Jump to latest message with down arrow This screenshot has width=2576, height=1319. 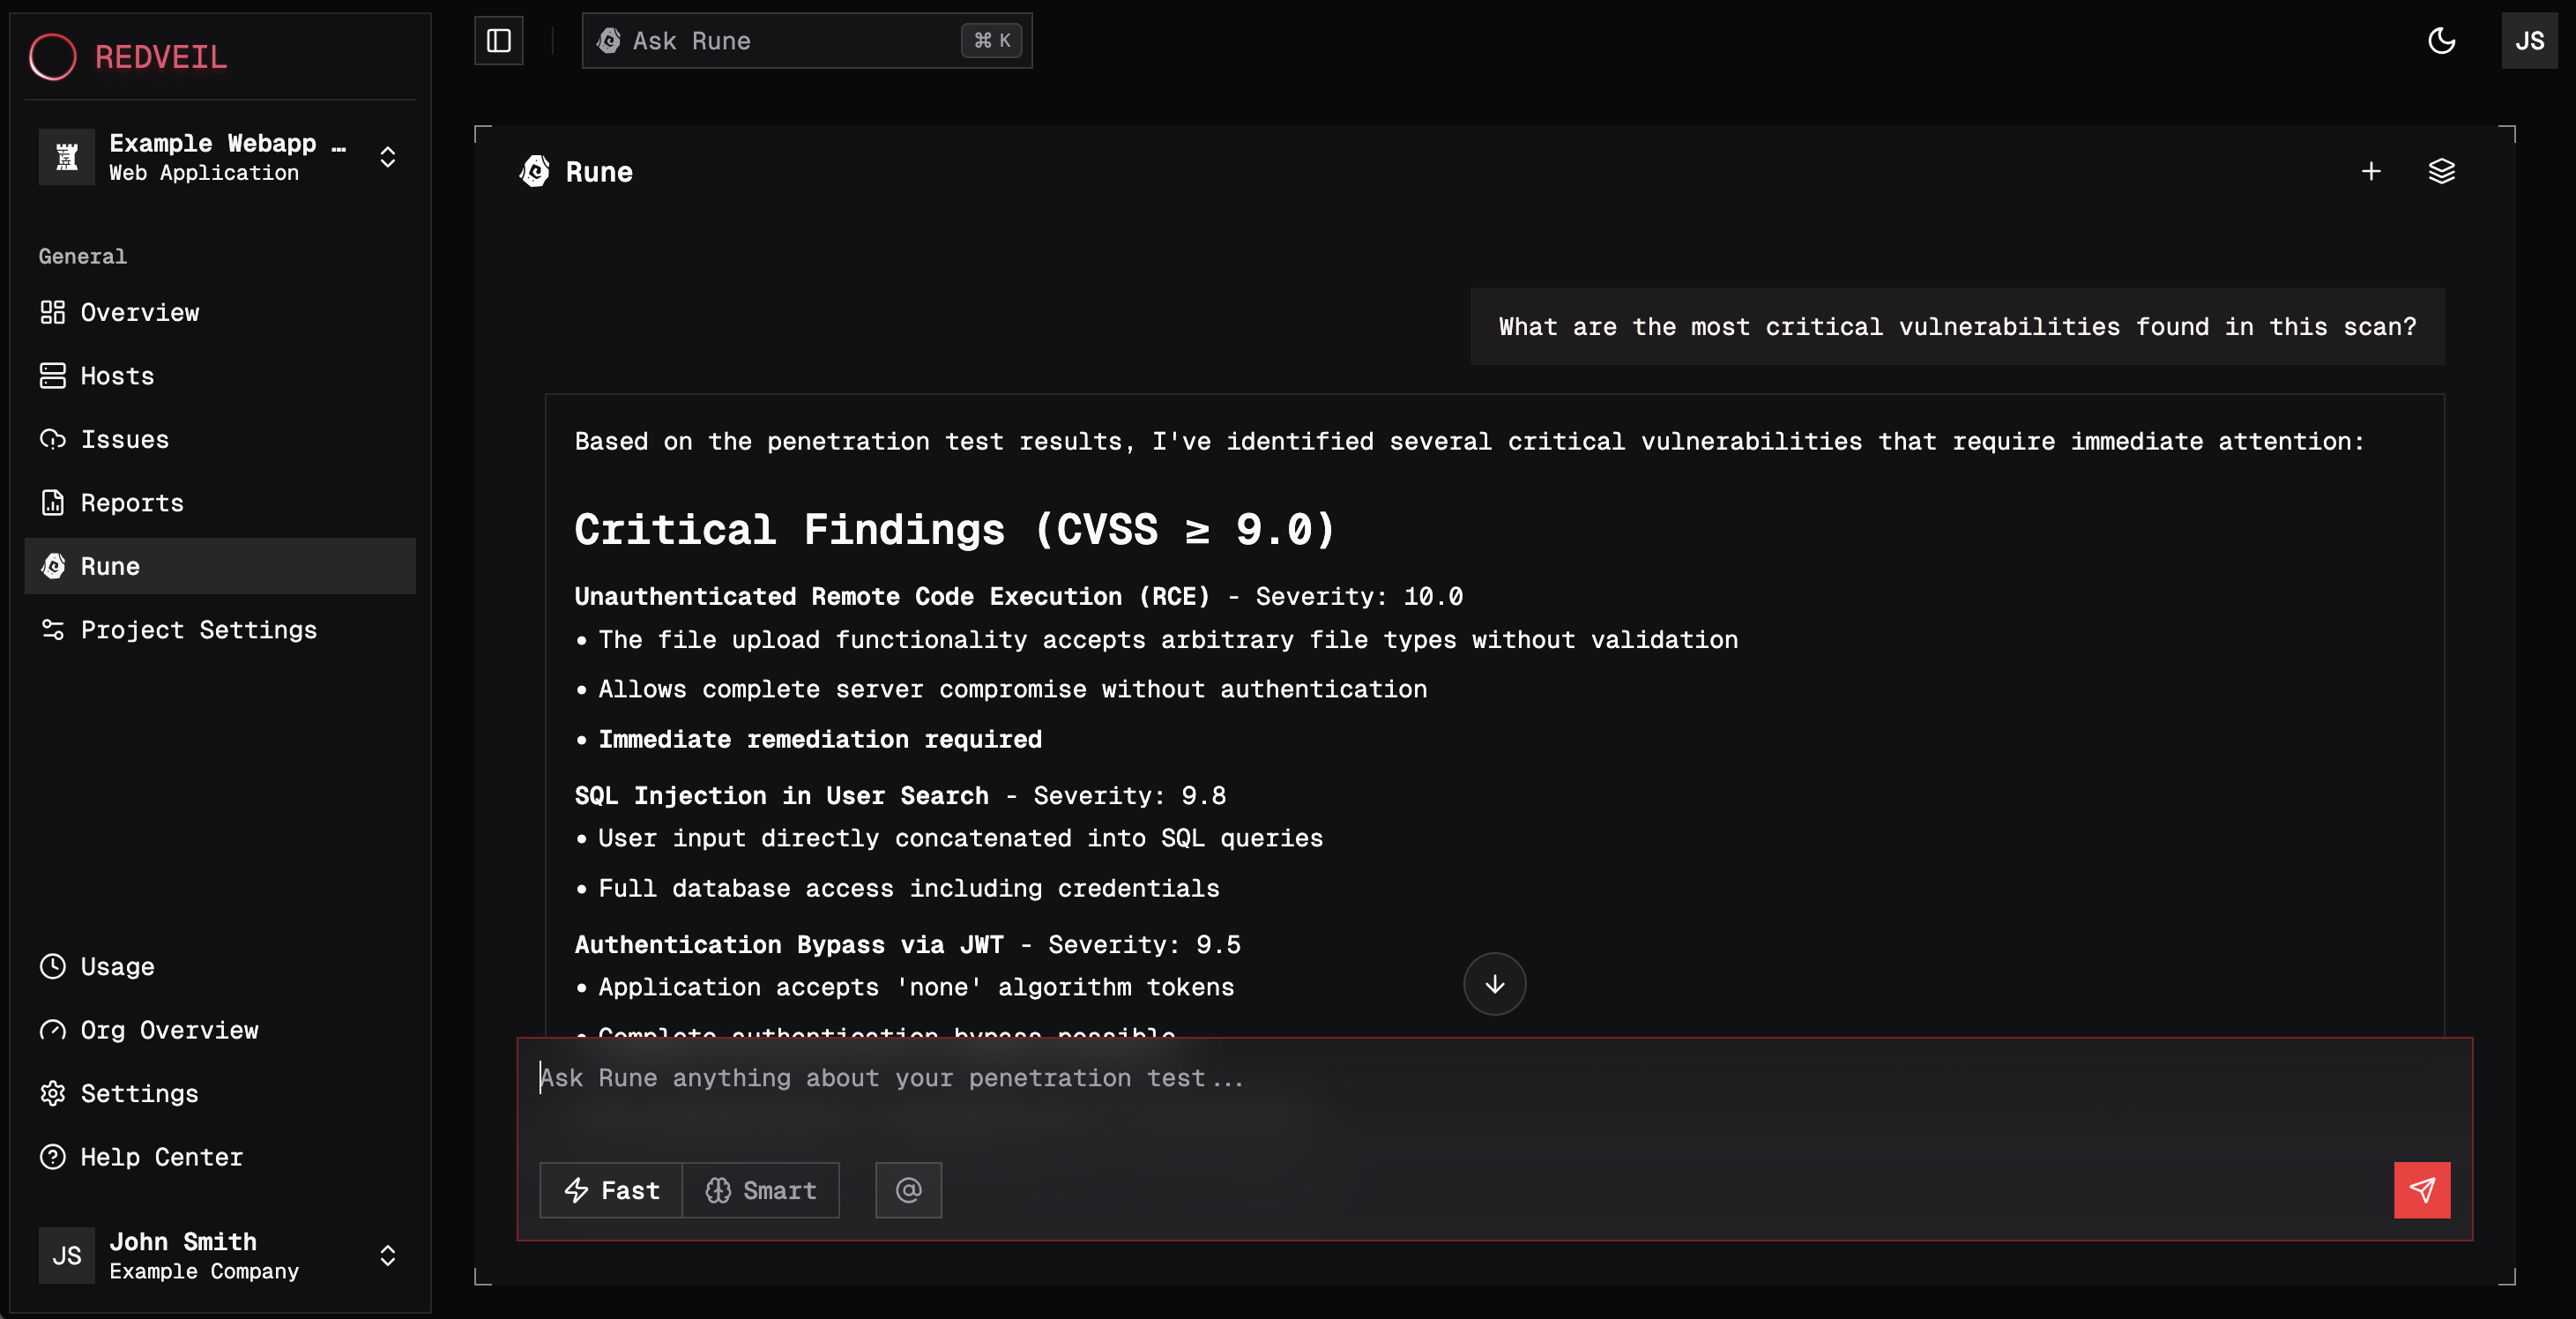pos(1494,984)
